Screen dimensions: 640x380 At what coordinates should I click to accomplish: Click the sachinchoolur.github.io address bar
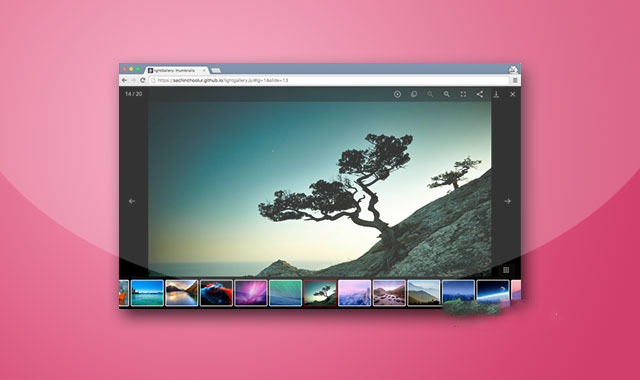tap(329, 80)
